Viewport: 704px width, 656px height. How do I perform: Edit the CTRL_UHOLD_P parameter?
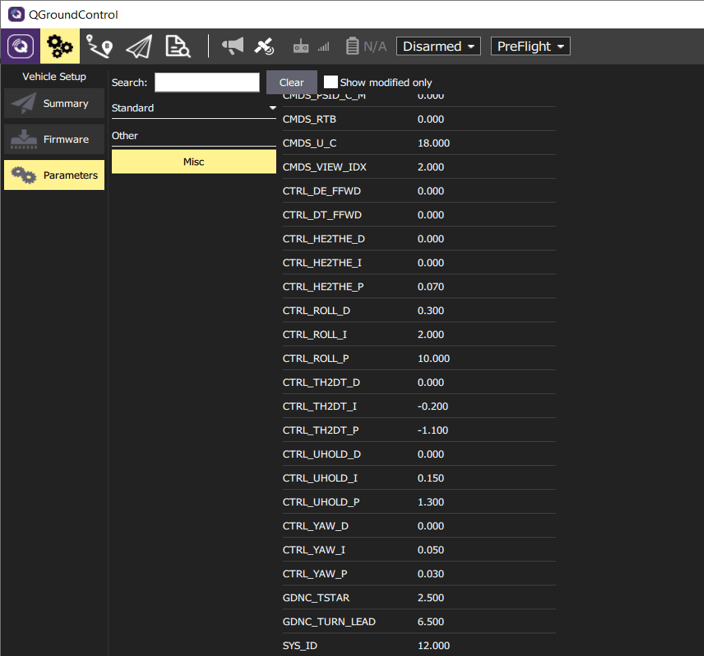[x=419, y=502]
